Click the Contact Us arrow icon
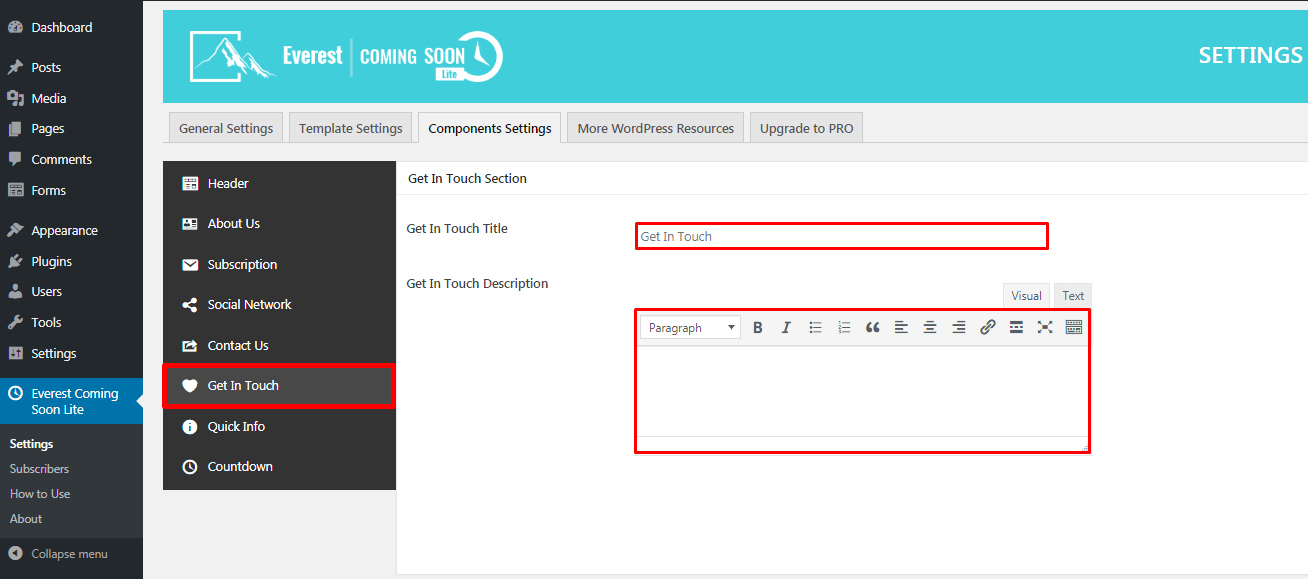The height and width of the screenshot is (579, 1308). tap(190, 345)
